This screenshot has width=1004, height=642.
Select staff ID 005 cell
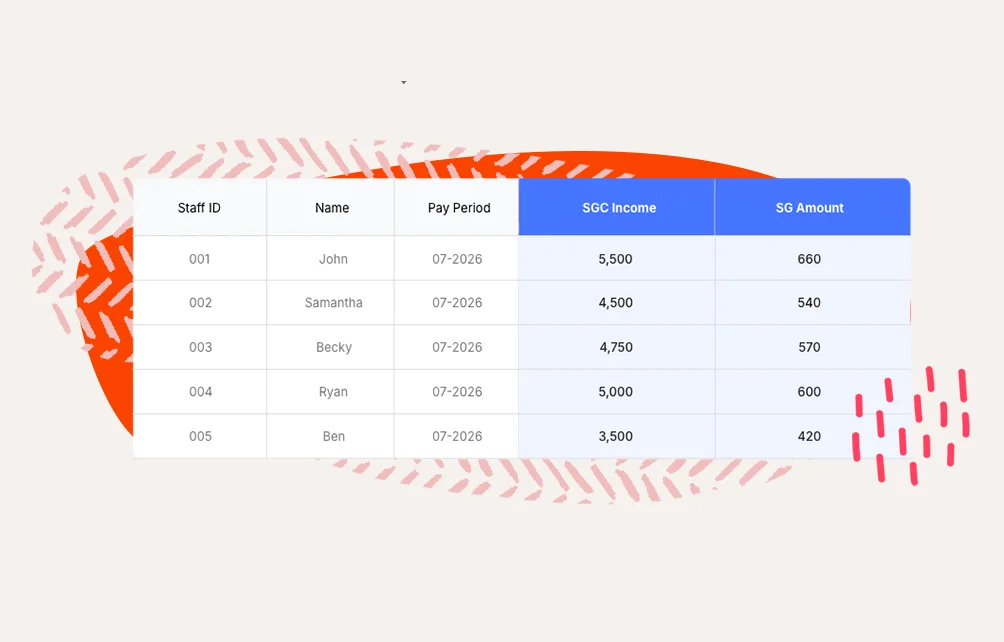pyautogui.click(x=200, y=436)
